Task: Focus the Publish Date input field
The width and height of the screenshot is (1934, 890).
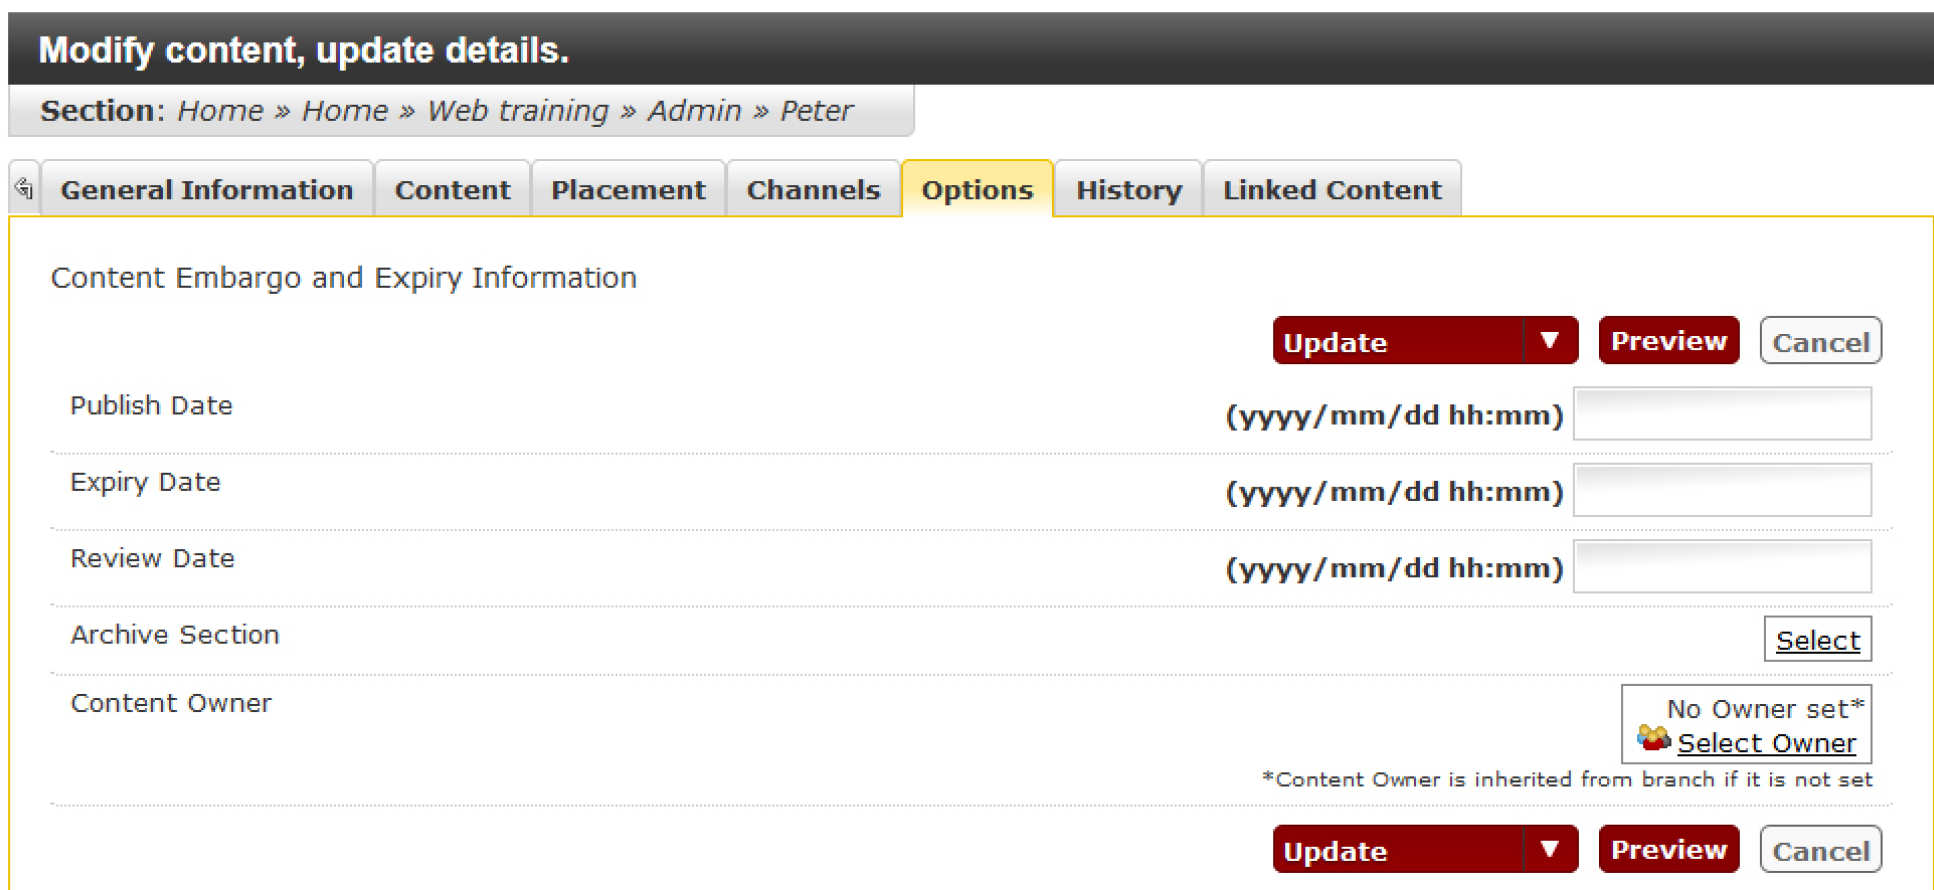Action: click(x=1721, y=414)
